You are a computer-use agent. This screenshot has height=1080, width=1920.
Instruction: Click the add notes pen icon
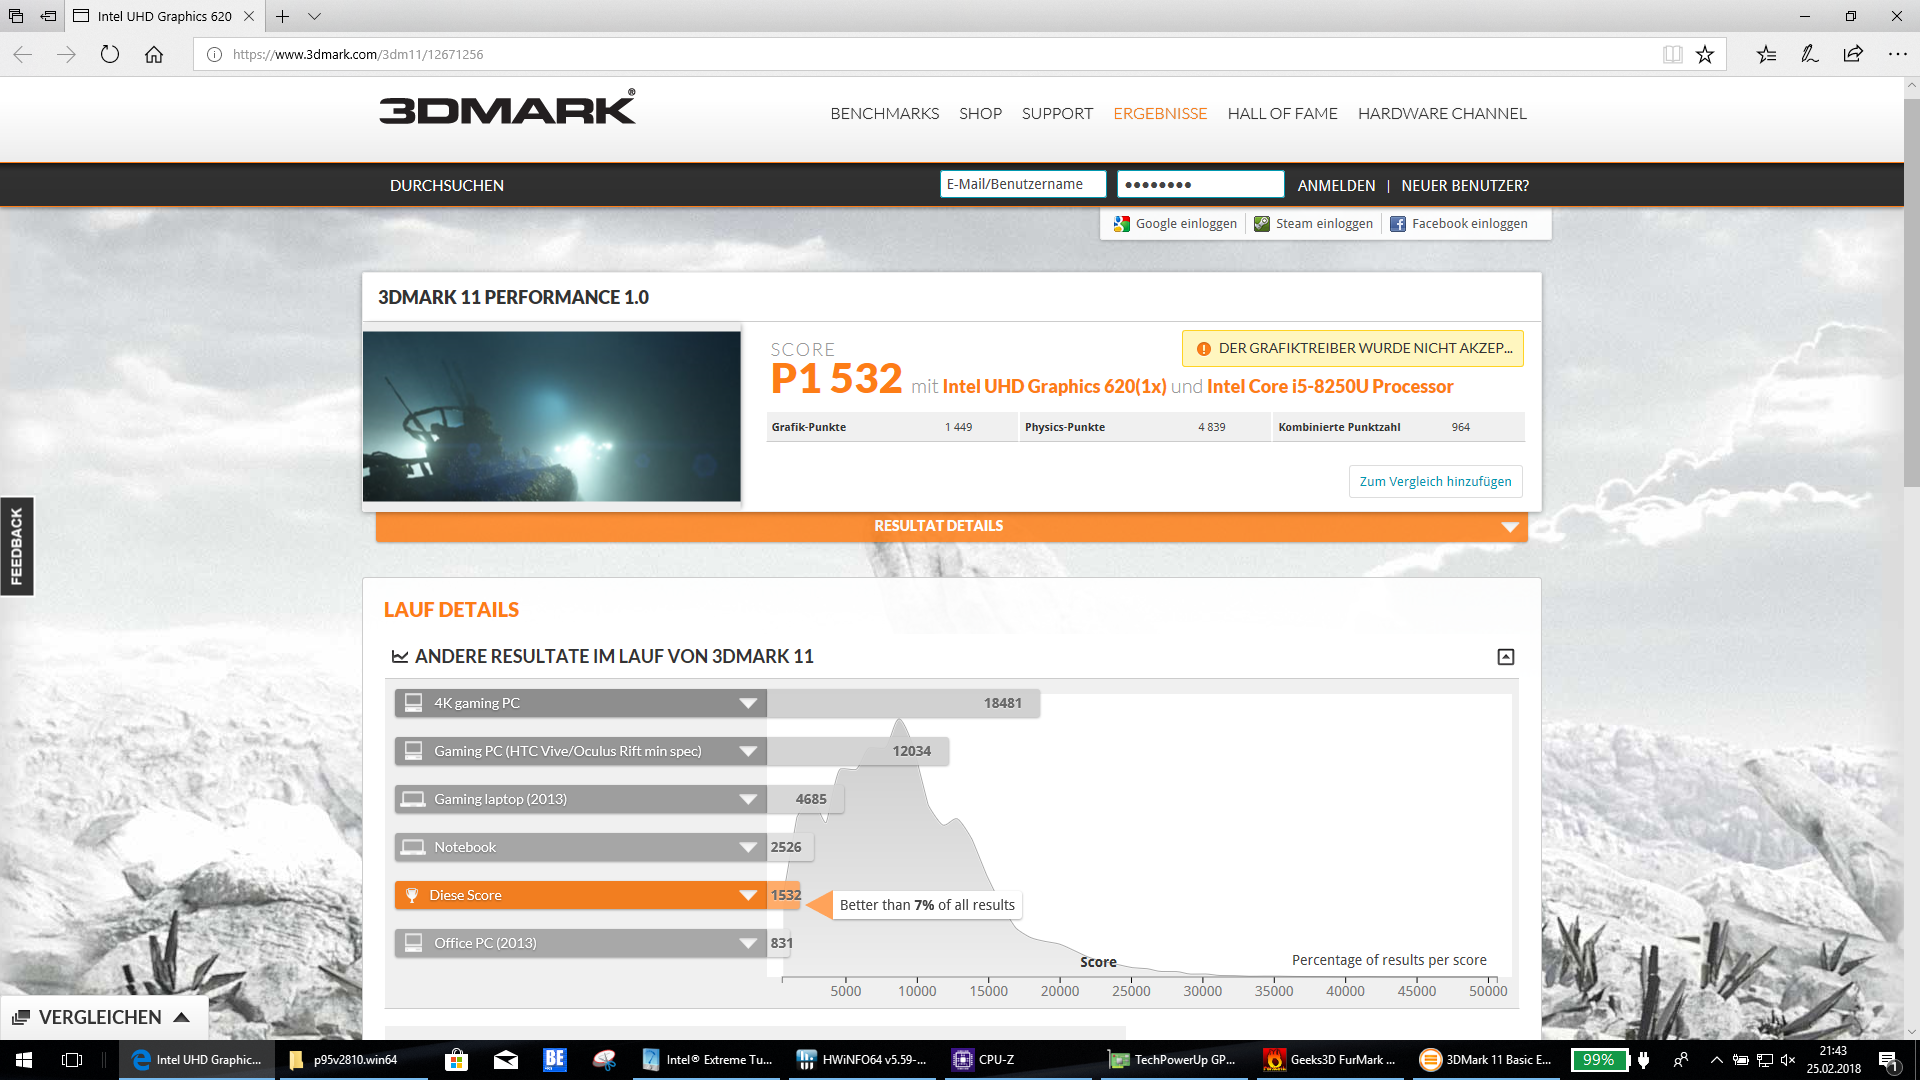coord(1810,55)
